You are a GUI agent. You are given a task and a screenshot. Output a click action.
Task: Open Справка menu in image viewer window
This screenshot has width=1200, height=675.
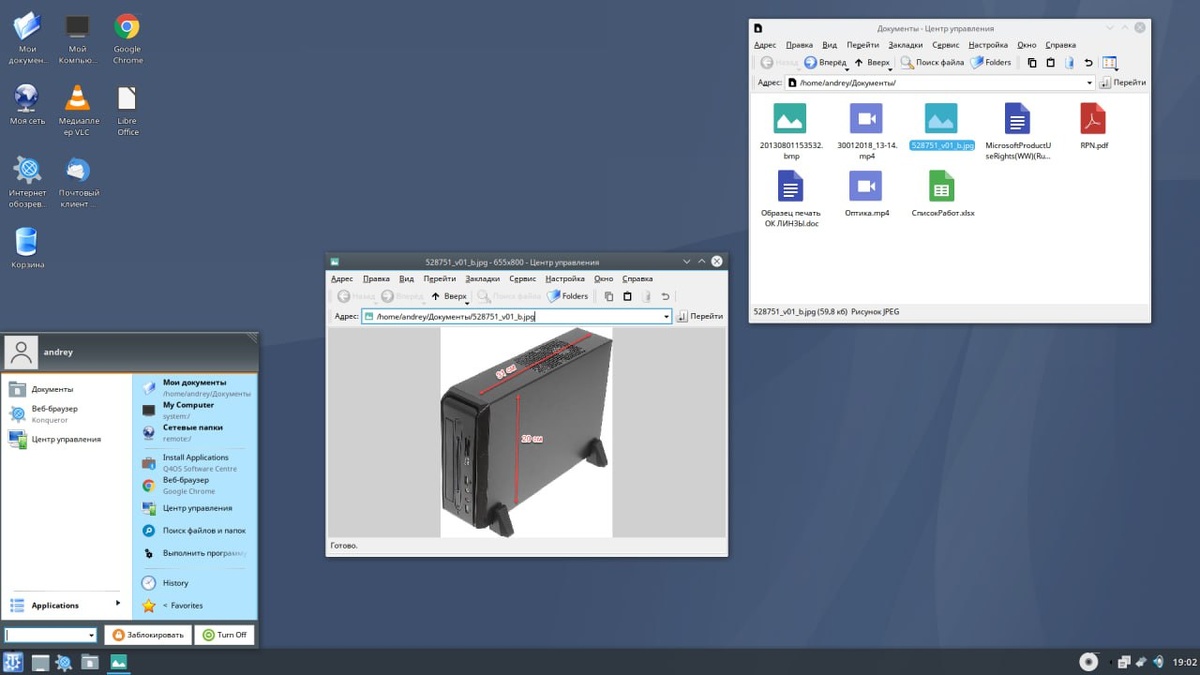point(637,279)
